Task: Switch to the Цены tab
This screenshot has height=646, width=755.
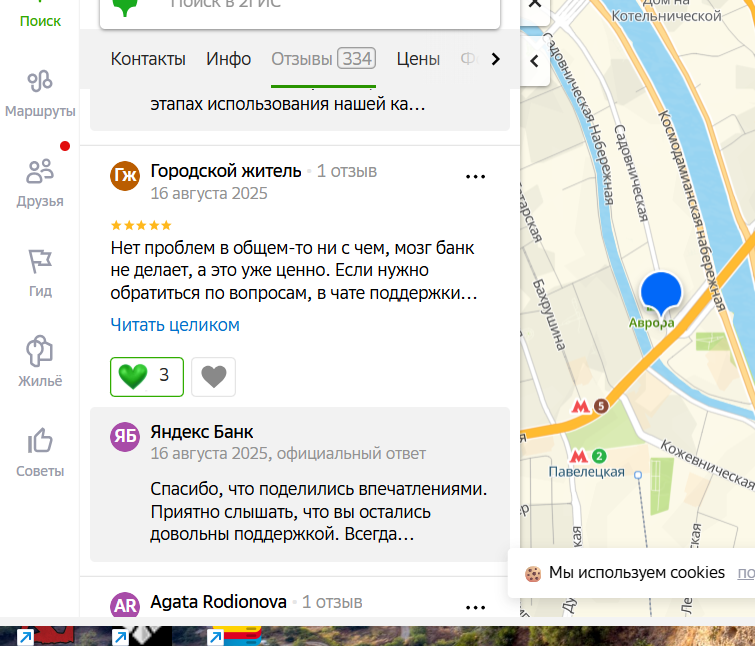Action: coord(418,59)
